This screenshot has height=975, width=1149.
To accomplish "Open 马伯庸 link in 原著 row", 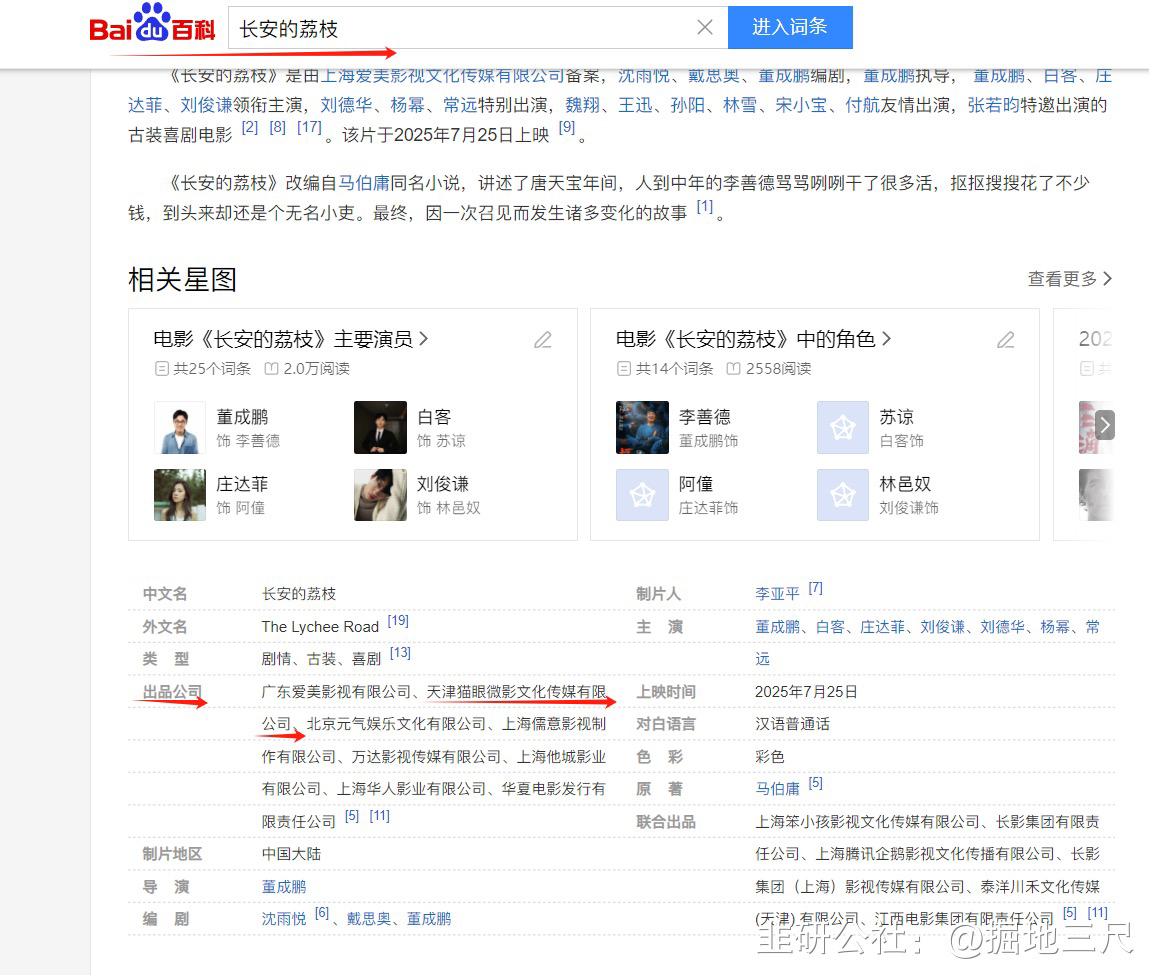I will 777,789.
